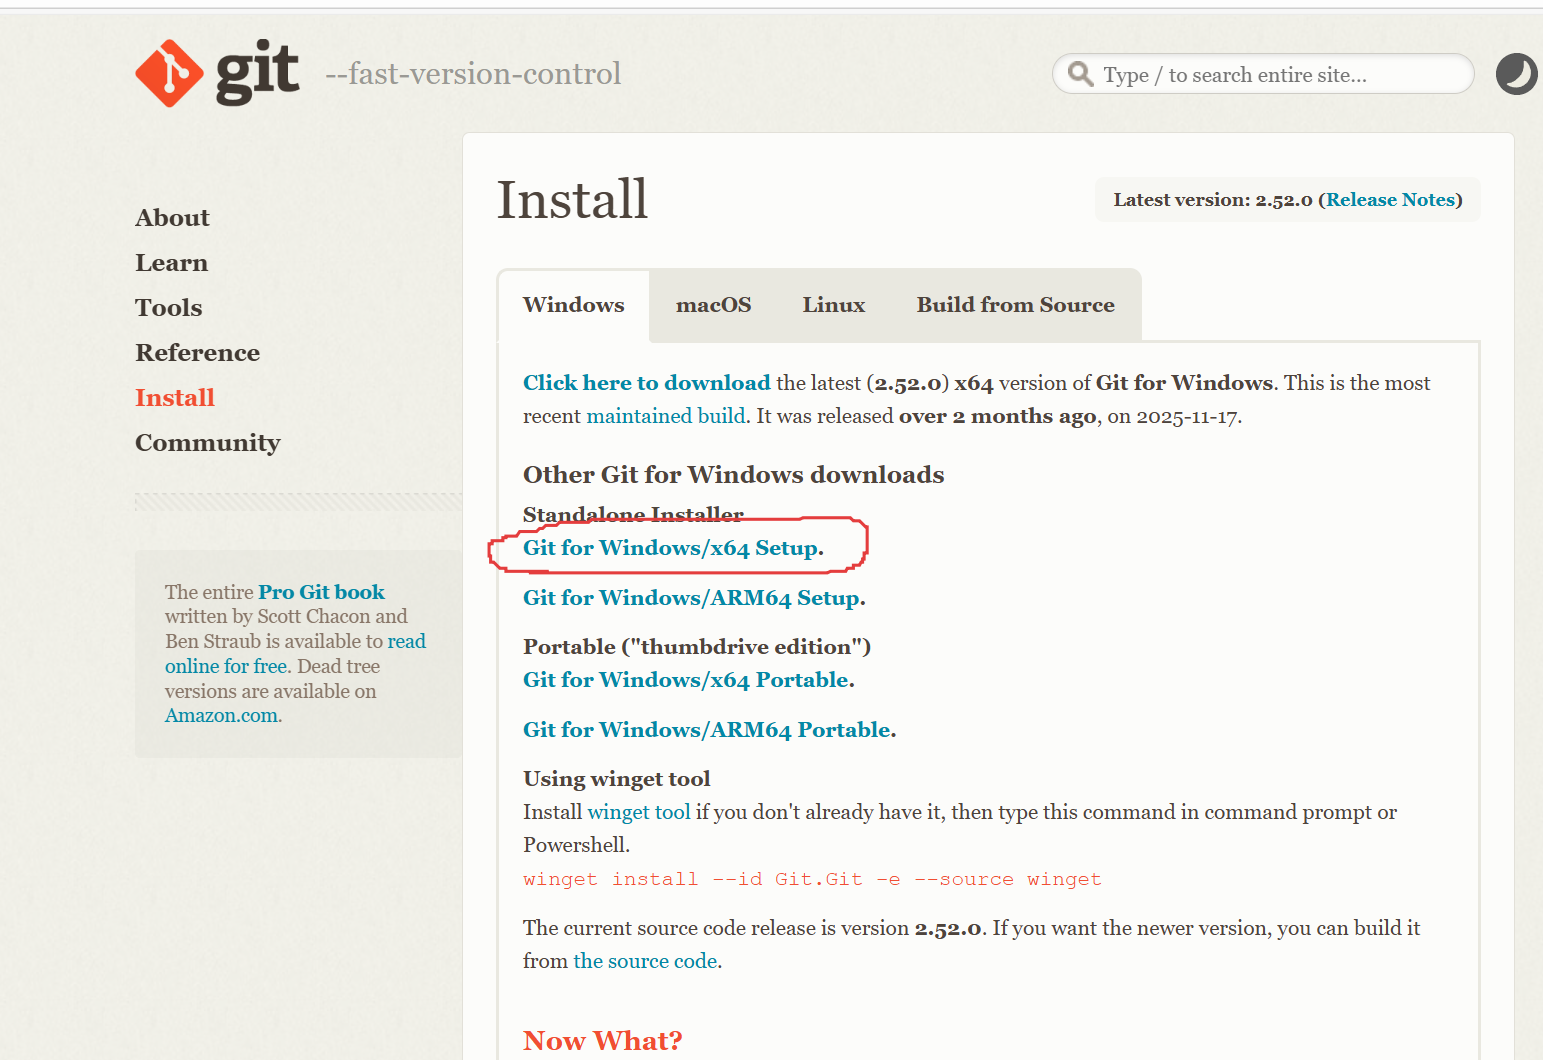The width and height of the screenshot is (1543, 1060).
Task: Open the Release Notes link
Action: pos(1390,200)
